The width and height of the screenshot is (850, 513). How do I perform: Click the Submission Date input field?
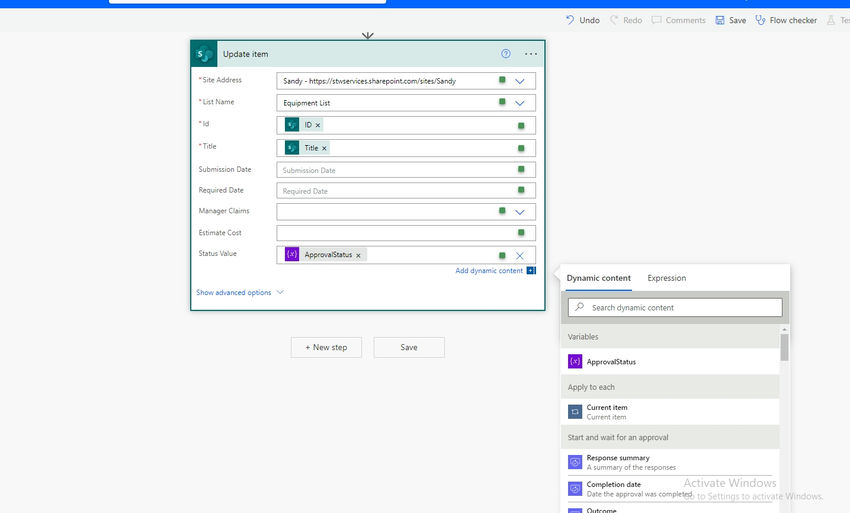coord(405,170)
